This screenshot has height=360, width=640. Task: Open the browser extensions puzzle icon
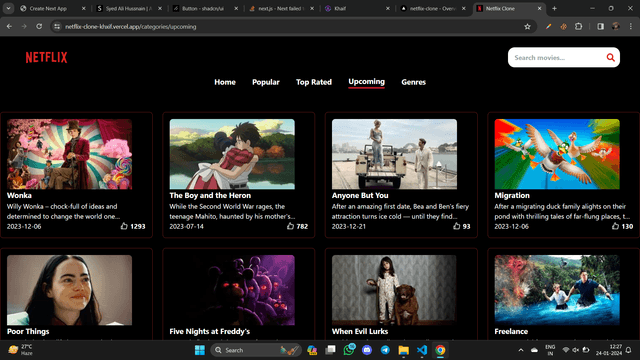[x=578, y=27]
